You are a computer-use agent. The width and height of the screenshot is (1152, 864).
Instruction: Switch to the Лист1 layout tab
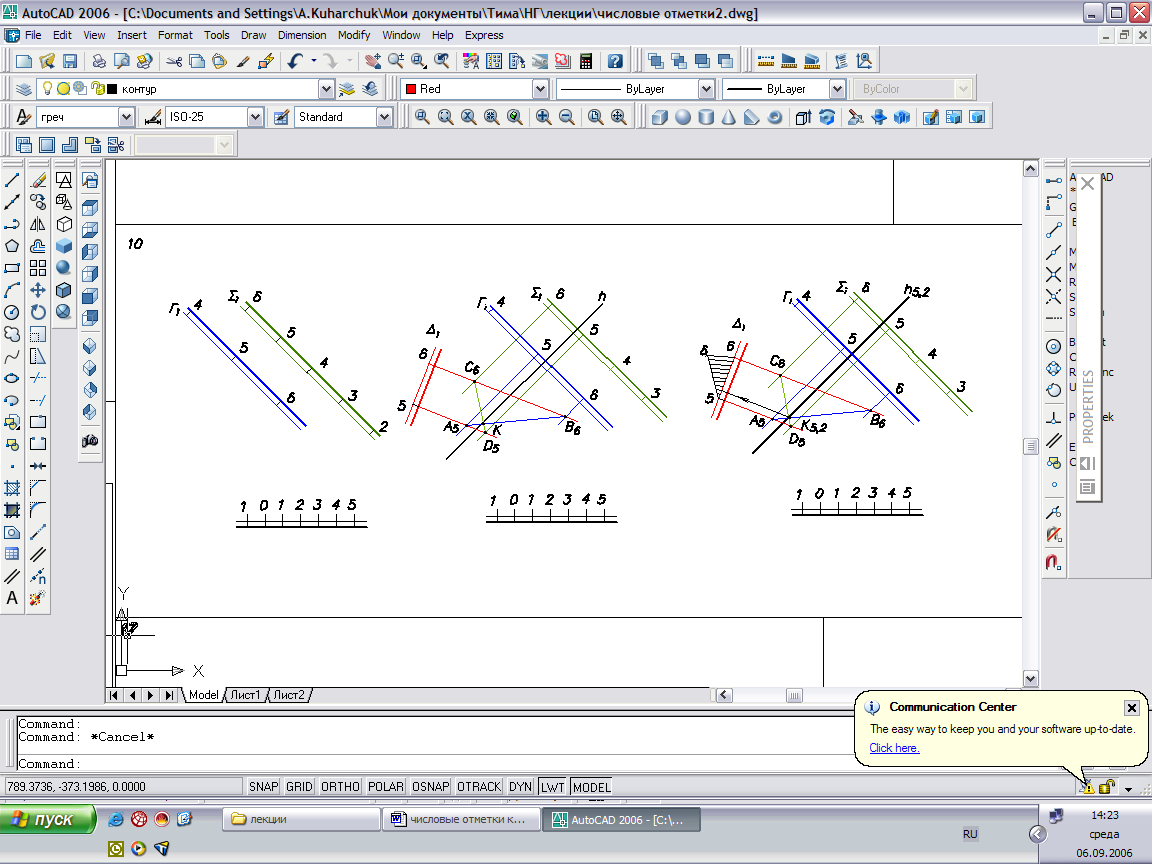point(245,694)
